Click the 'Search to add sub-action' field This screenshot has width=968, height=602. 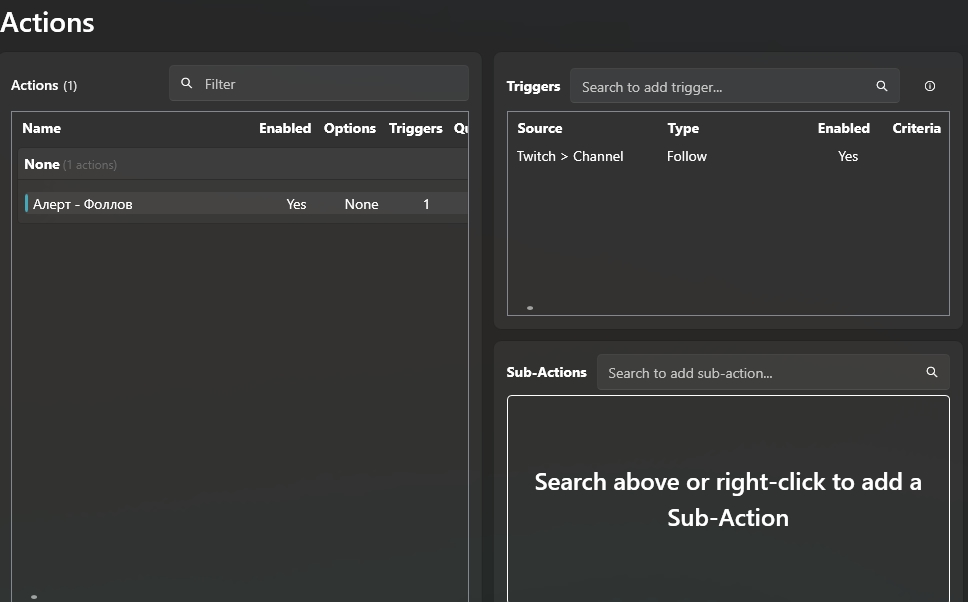(x=760, y=373)
